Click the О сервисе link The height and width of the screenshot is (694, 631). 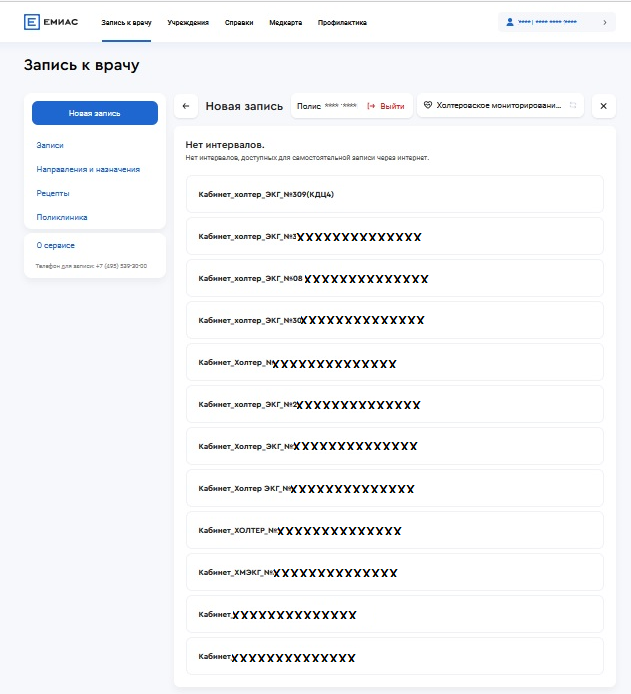coord(56,245)
